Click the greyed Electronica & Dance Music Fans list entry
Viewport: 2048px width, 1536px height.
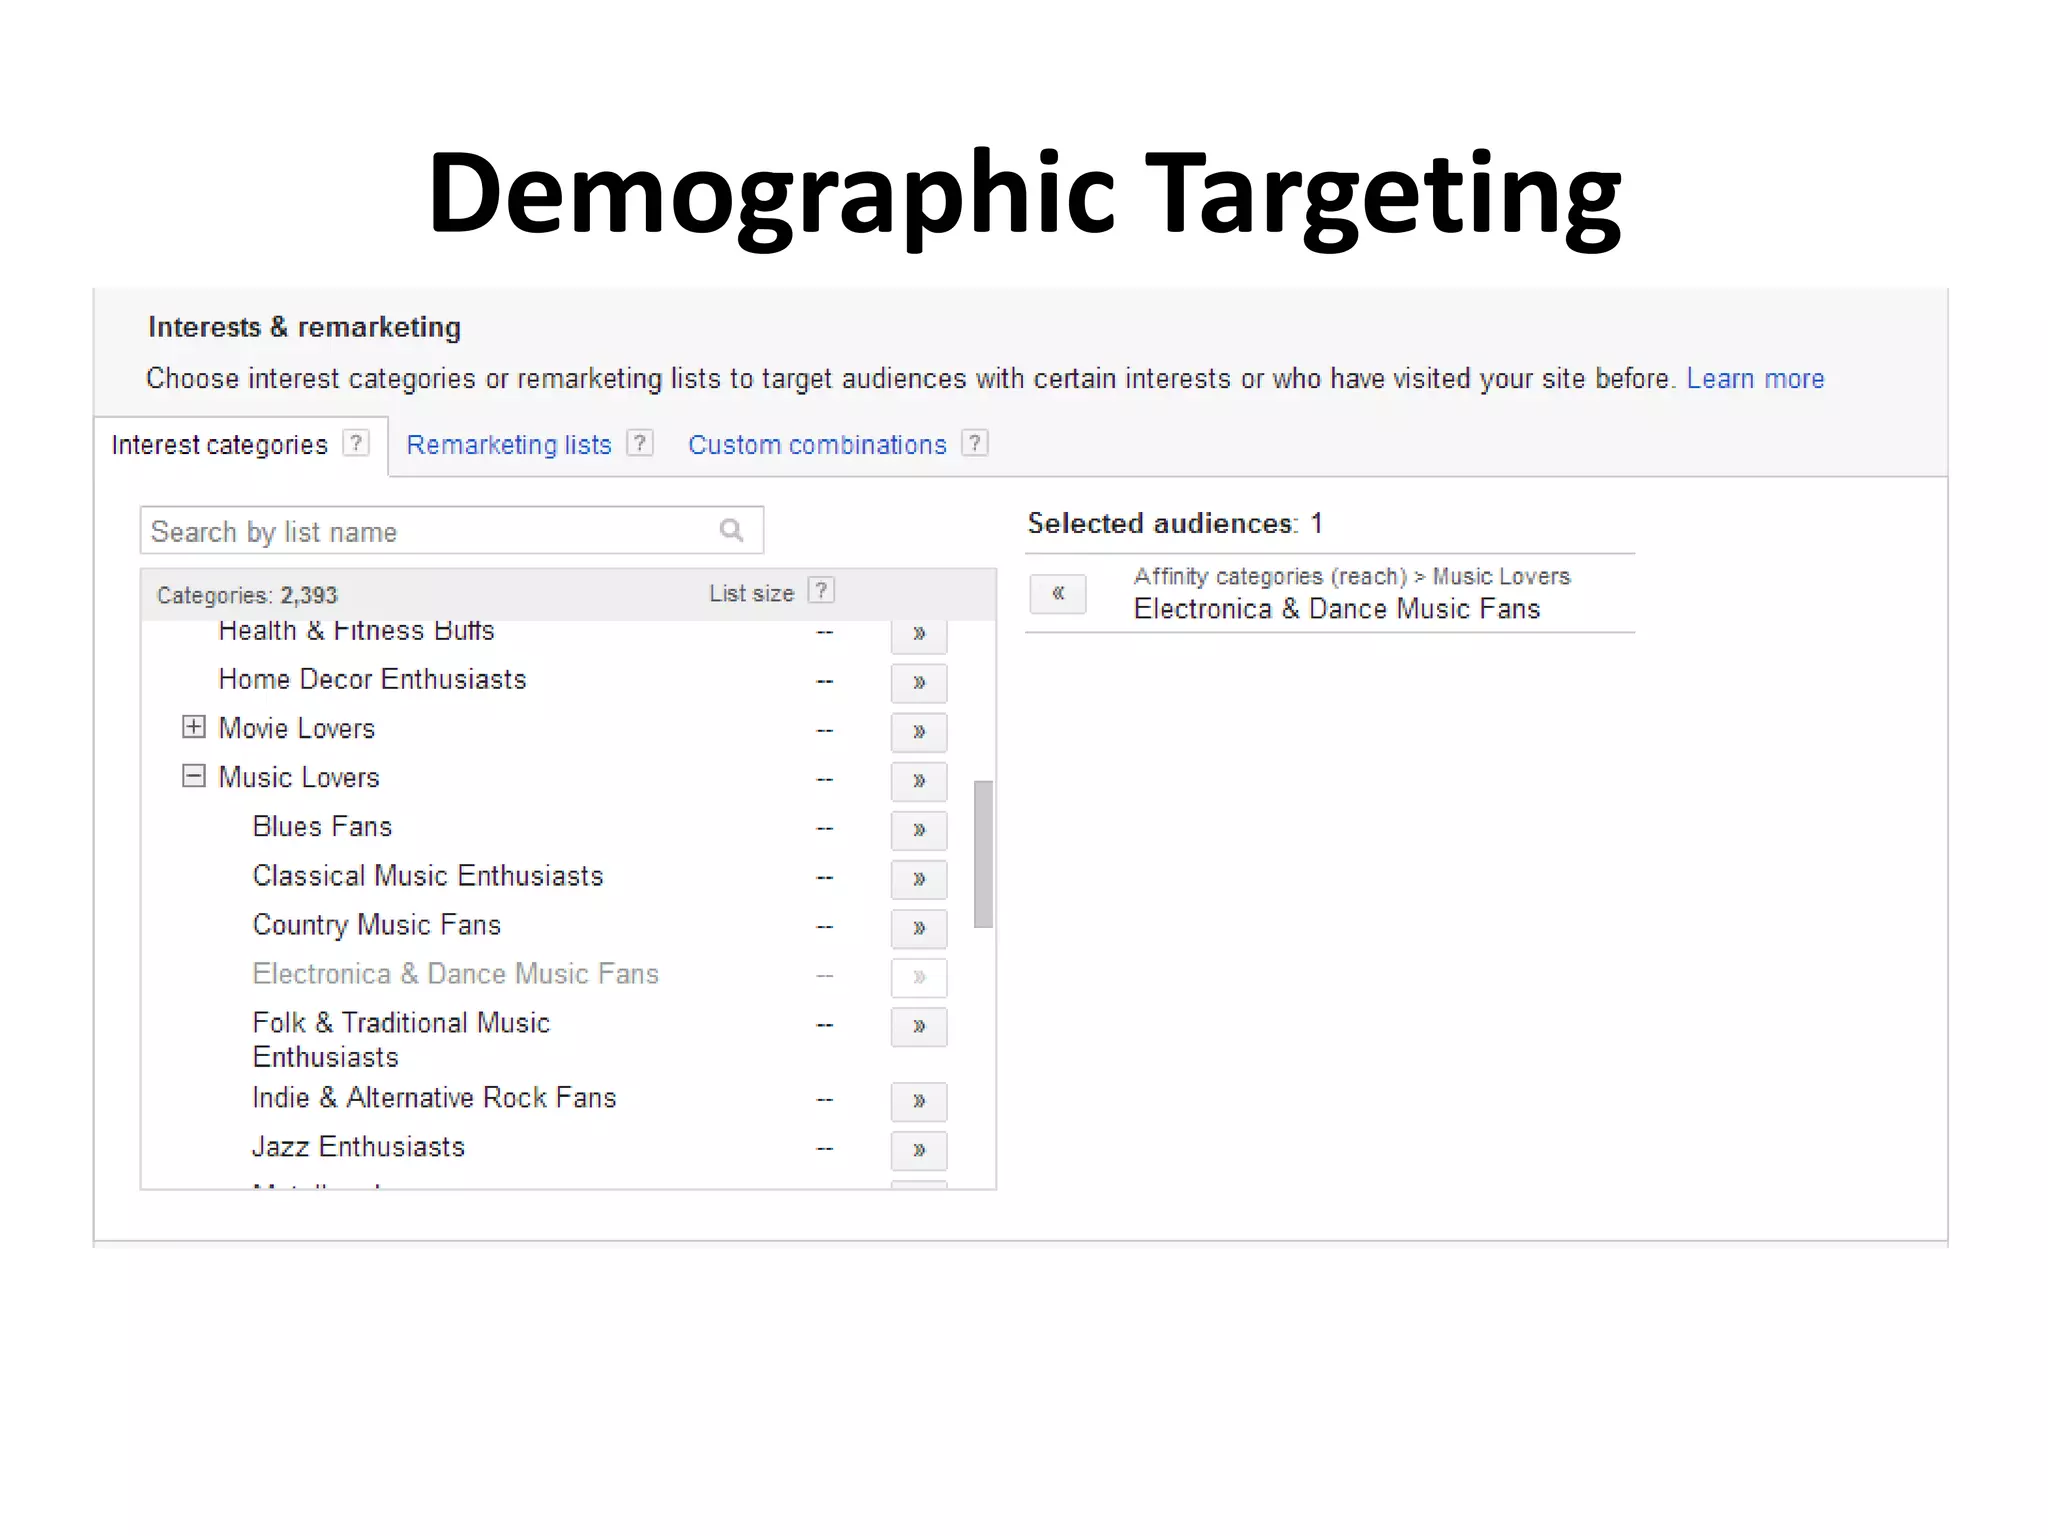click(455, 974)
